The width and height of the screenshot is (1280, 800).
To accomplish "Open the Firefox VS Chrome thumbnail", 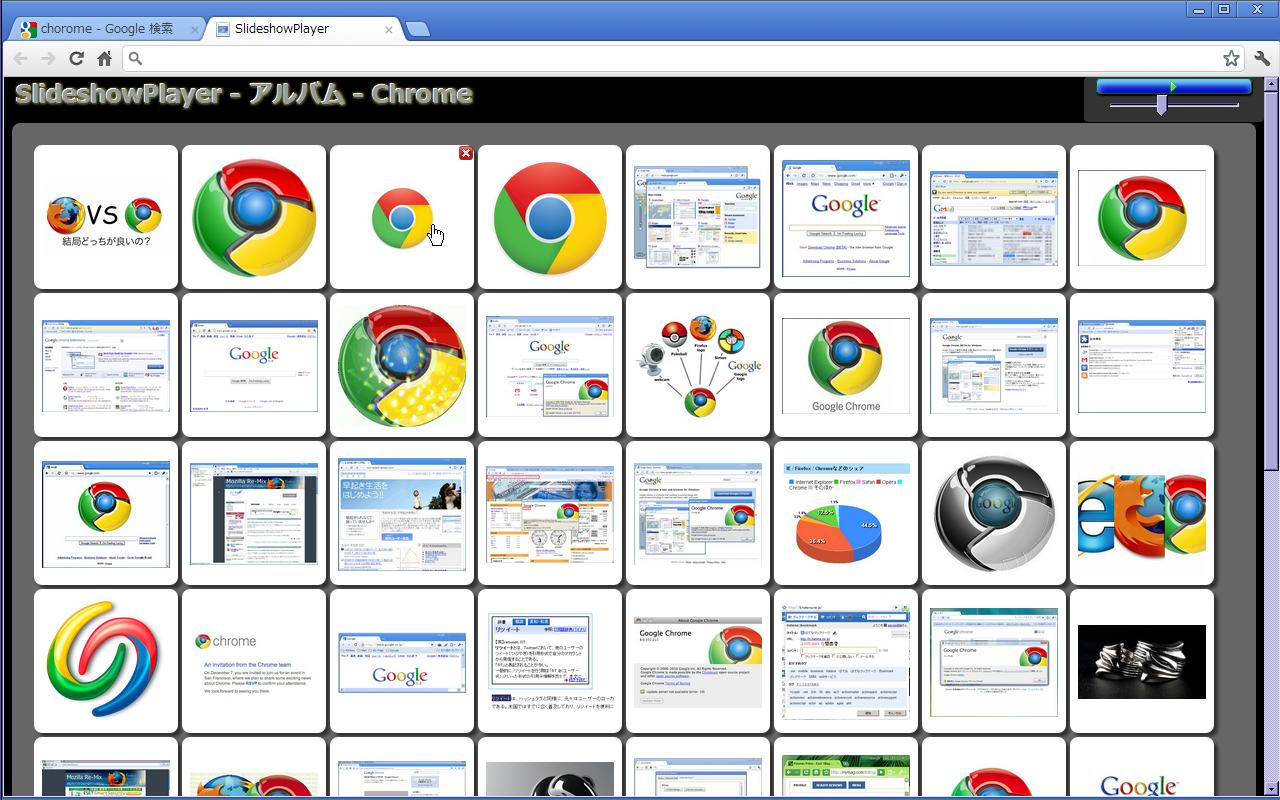I will 106,217.
